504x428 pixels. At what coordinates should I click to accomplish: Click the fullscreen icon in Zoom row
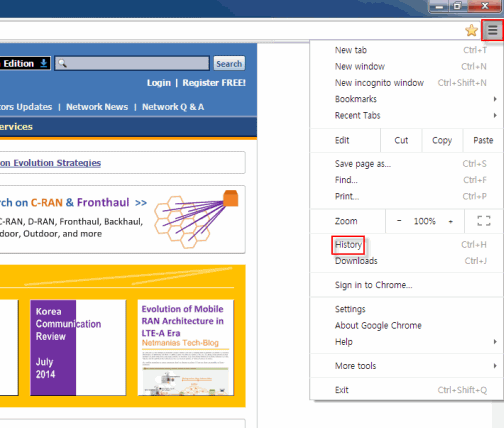click(x=484, y=221)
